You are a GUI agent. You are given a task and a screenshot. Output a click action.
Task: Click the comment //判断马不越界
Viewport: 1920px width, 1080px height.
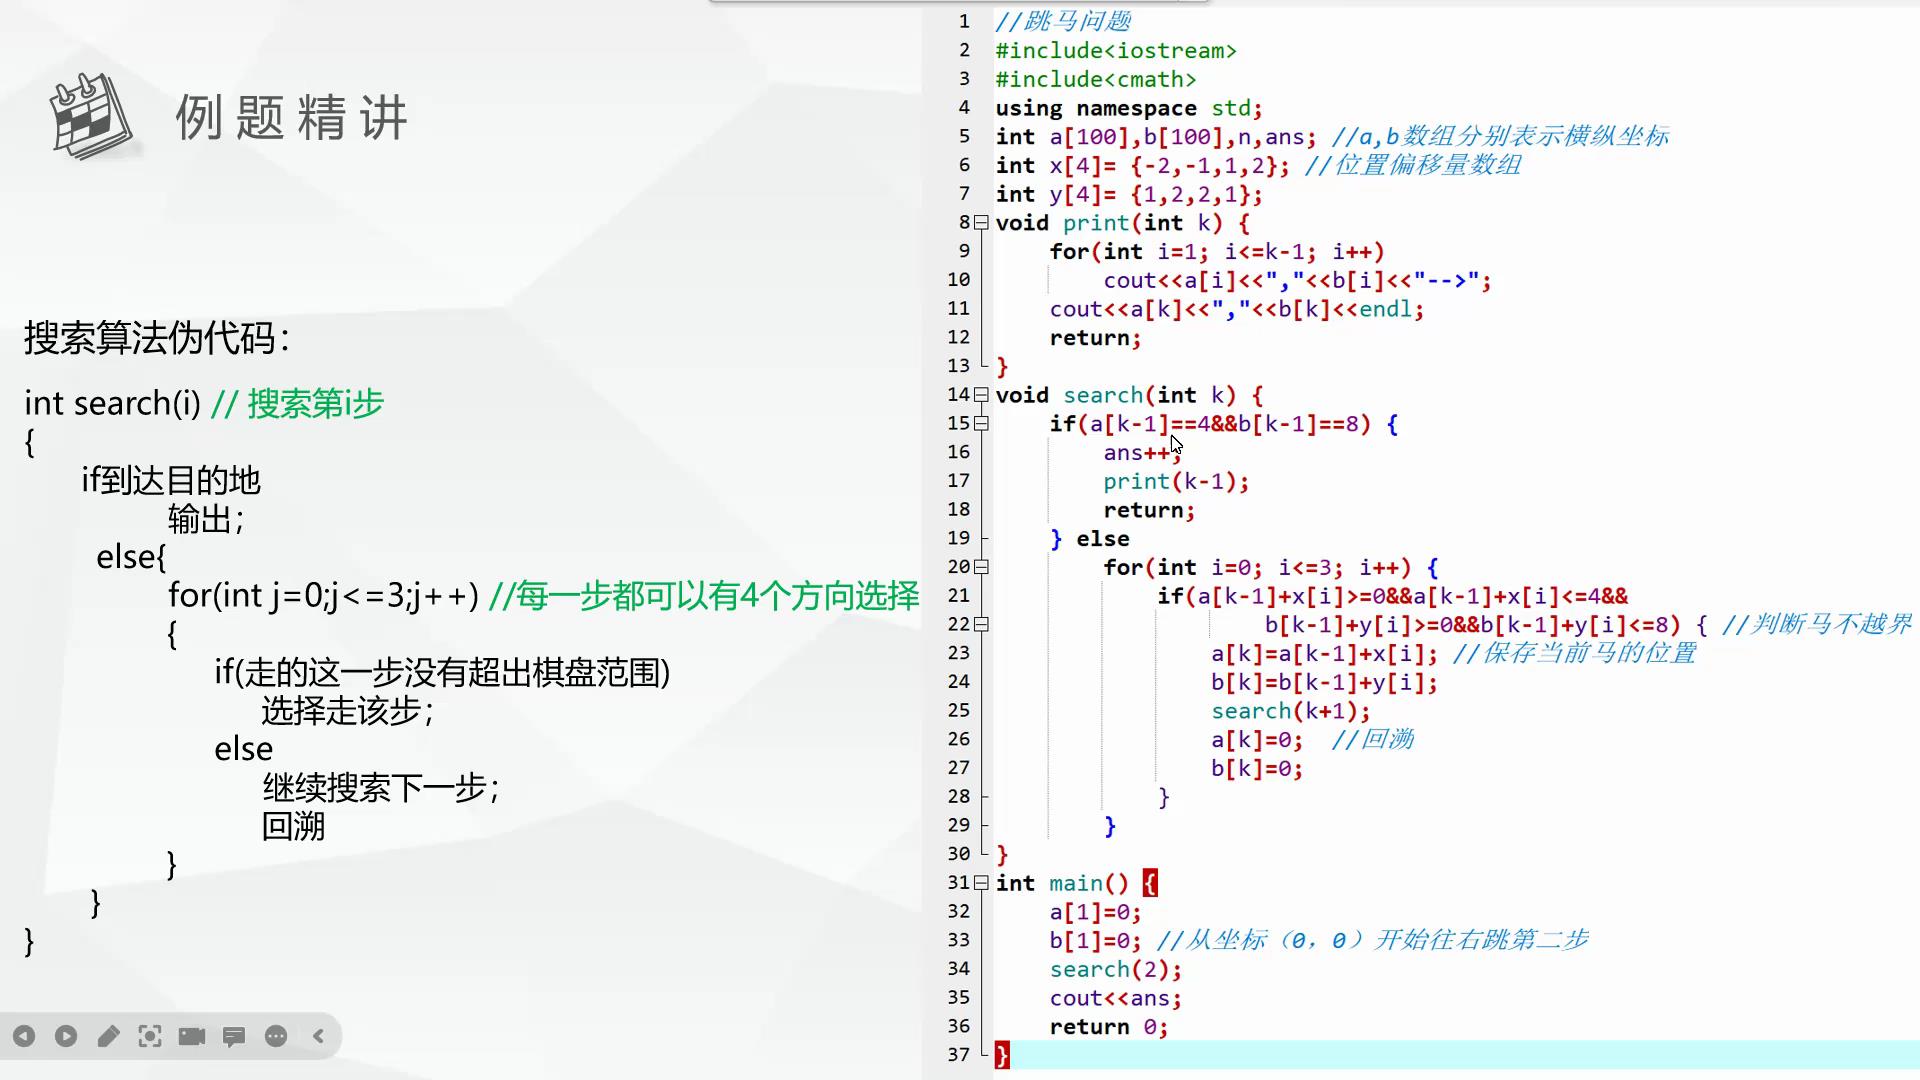[x=1817, y=624]
